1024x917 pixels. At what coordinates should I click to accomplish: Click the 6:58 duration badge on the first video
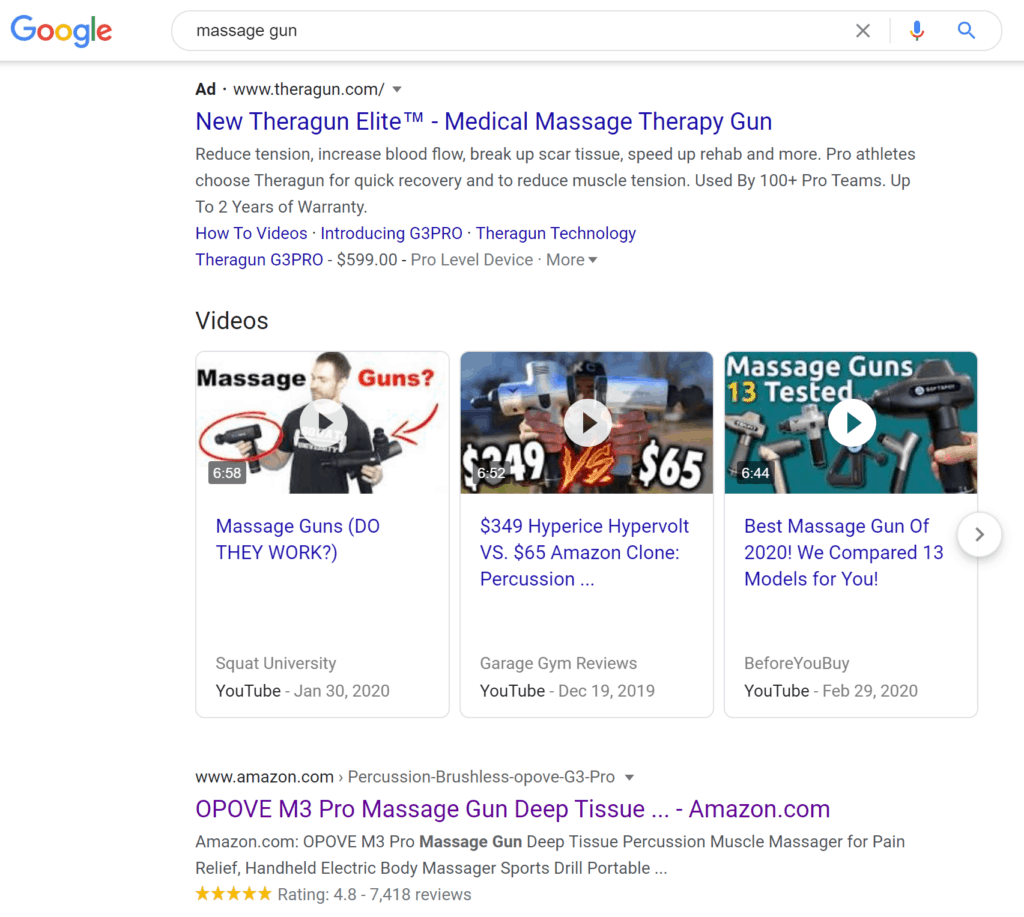coord(227,473)
